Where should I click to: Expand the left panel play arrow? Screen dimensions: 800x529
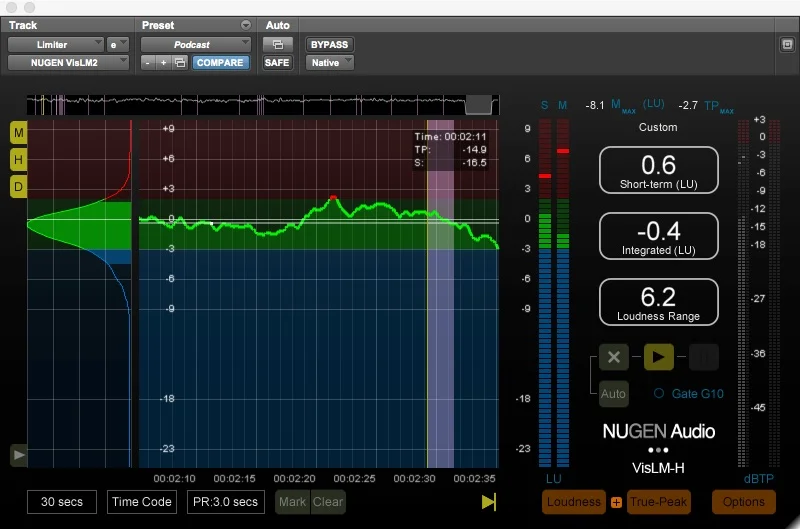[x=19, y=455]
